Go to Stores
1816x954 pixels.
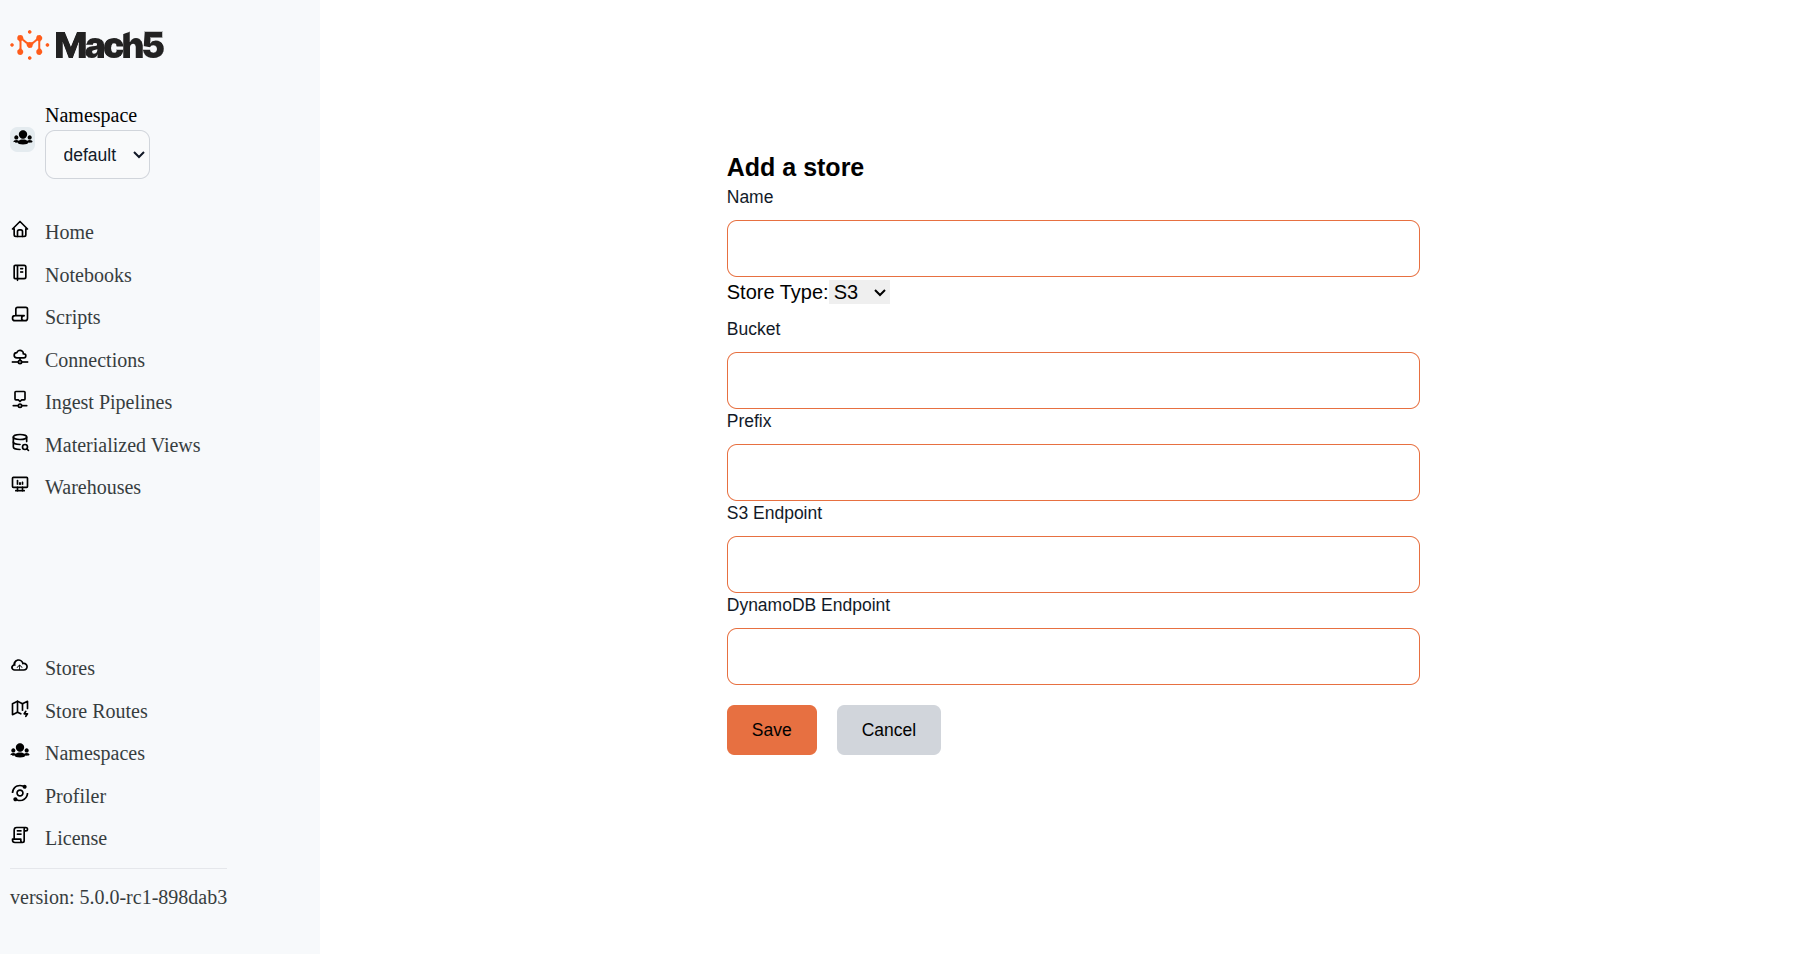tap(70, 668)
